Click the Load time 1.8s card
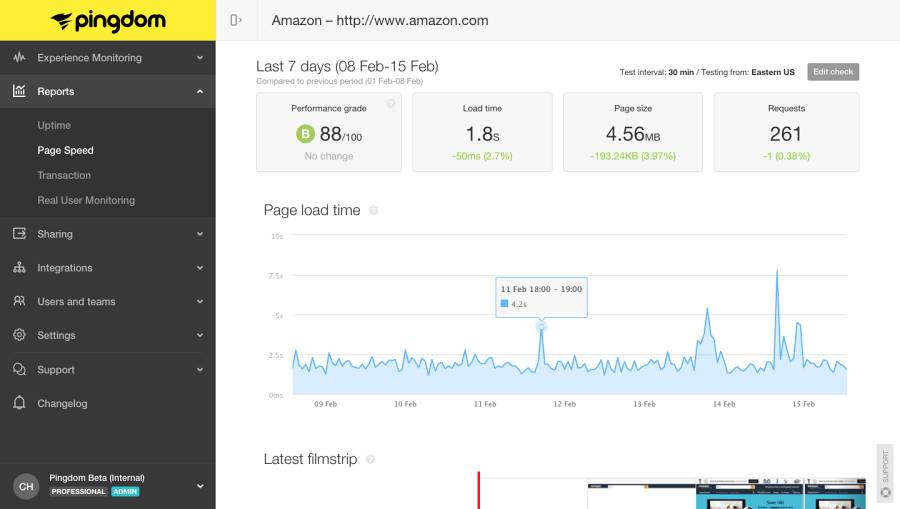This screenshot has height=509, width=900. click(482, 132)
